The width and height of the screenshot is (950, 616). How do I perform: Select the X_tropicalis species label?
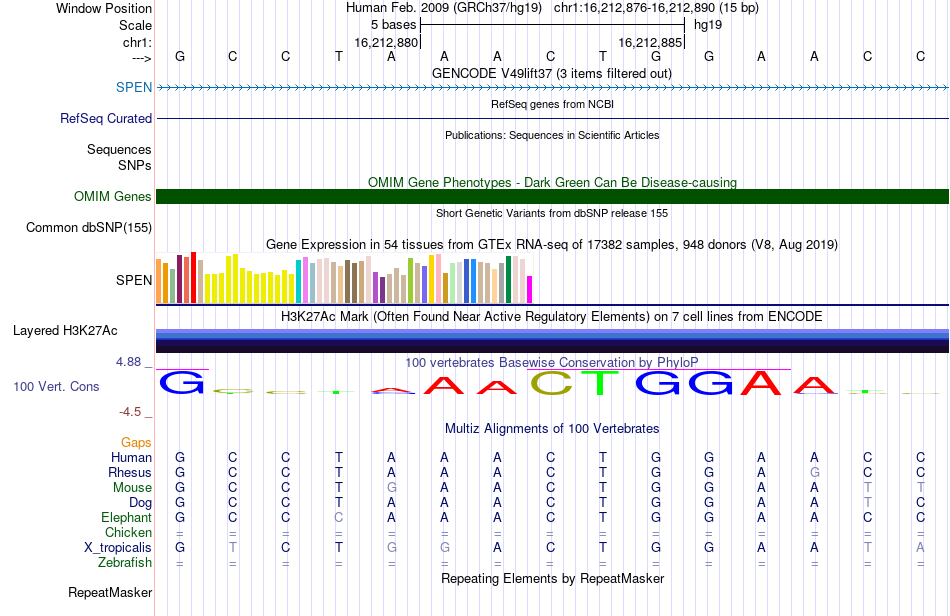(x=118, y=548)
